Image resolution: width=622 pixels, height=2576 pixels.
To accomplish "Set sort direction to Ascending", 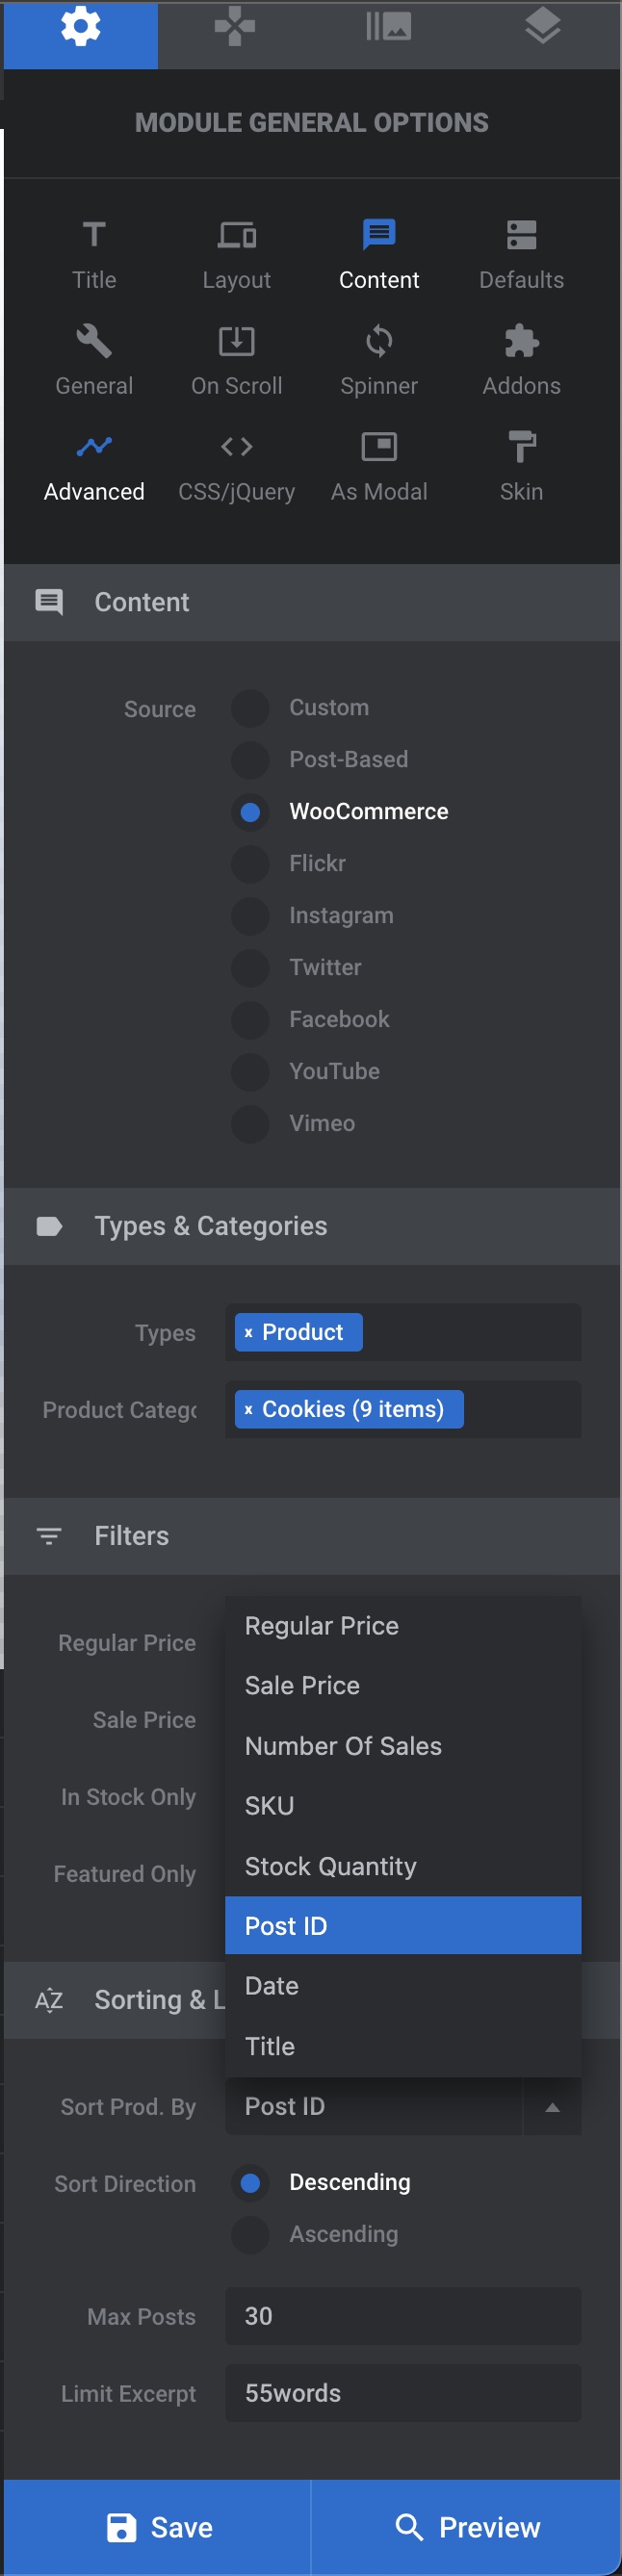I will coord(251,2234).
